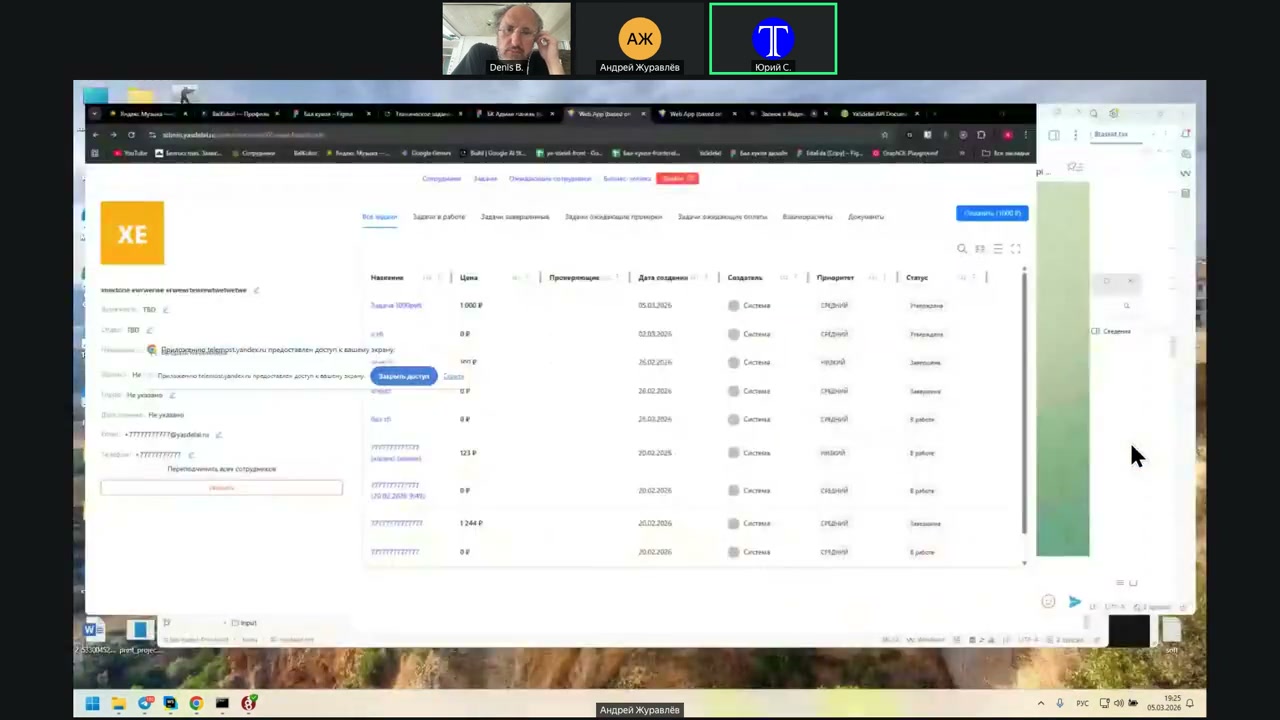The image size is (1280, 720).
Task: Click the emoji smiley icon in chat
Action: (x=1048, y=601)
